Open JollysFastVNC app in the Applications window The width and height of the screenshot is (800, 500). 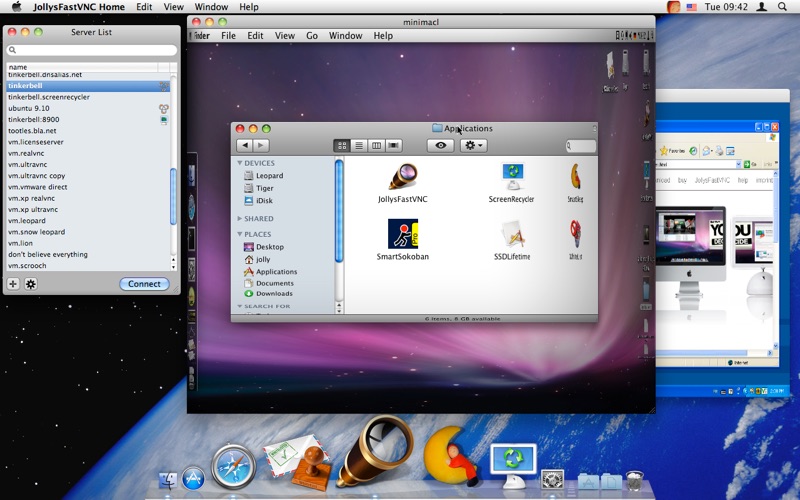(403, 178)
